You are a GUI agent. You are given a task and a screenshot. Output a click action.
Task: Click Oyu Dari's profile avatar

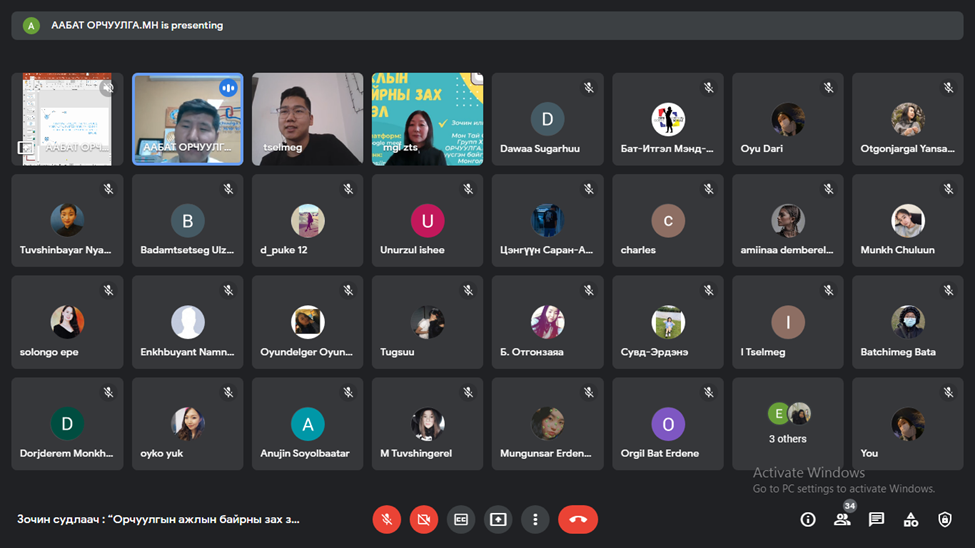pos(788,119)
